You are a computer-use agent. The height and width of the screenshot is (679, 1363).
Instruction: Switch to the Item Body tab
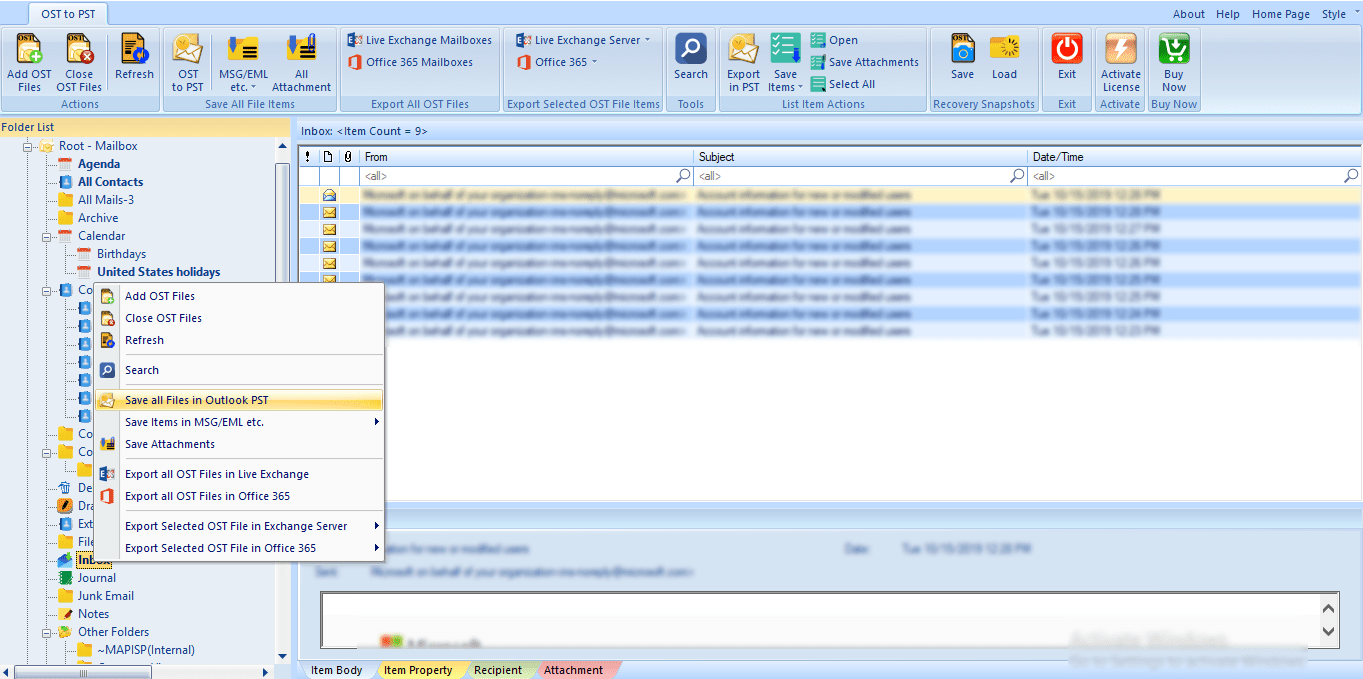click(x=337, y=670)
